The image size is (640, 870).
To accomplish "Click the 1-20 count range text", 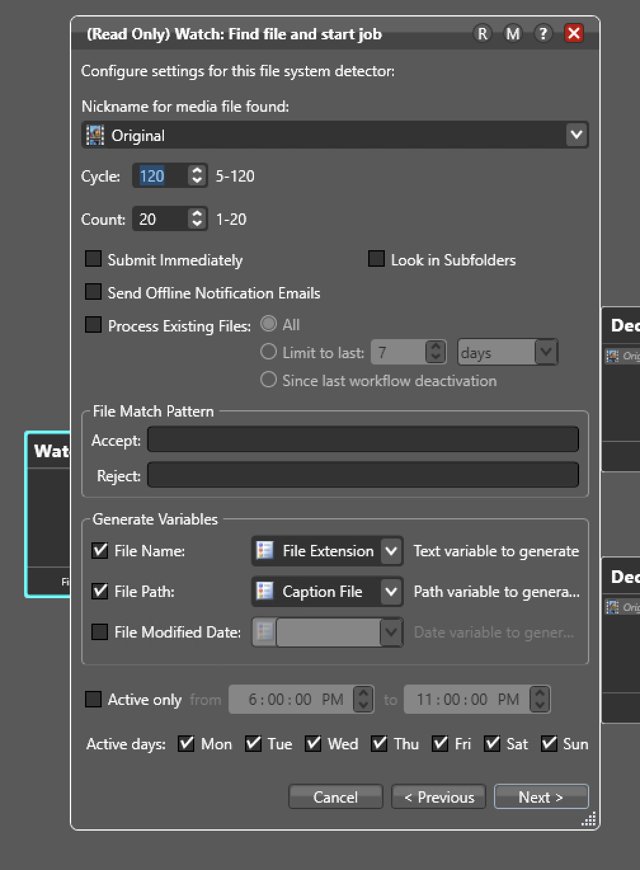I will 231,219.
